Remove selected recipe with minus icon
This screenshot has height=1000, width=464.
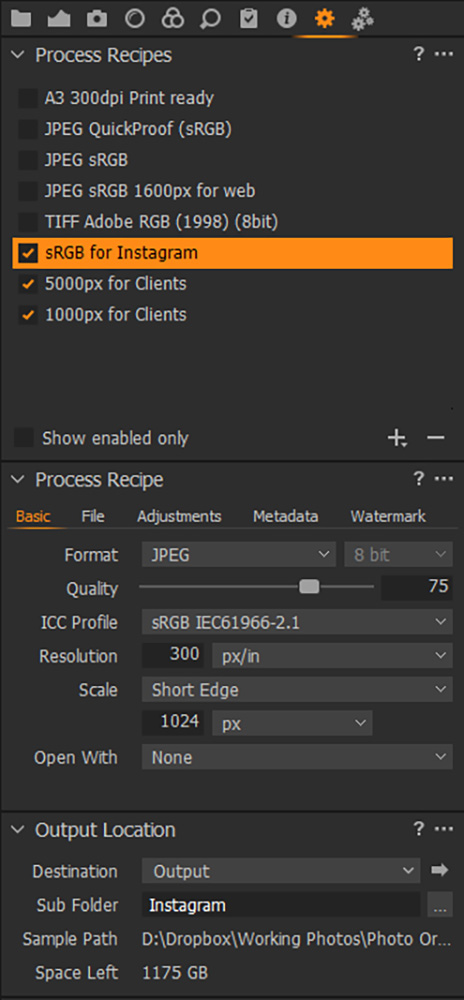(x=435, y=438)
